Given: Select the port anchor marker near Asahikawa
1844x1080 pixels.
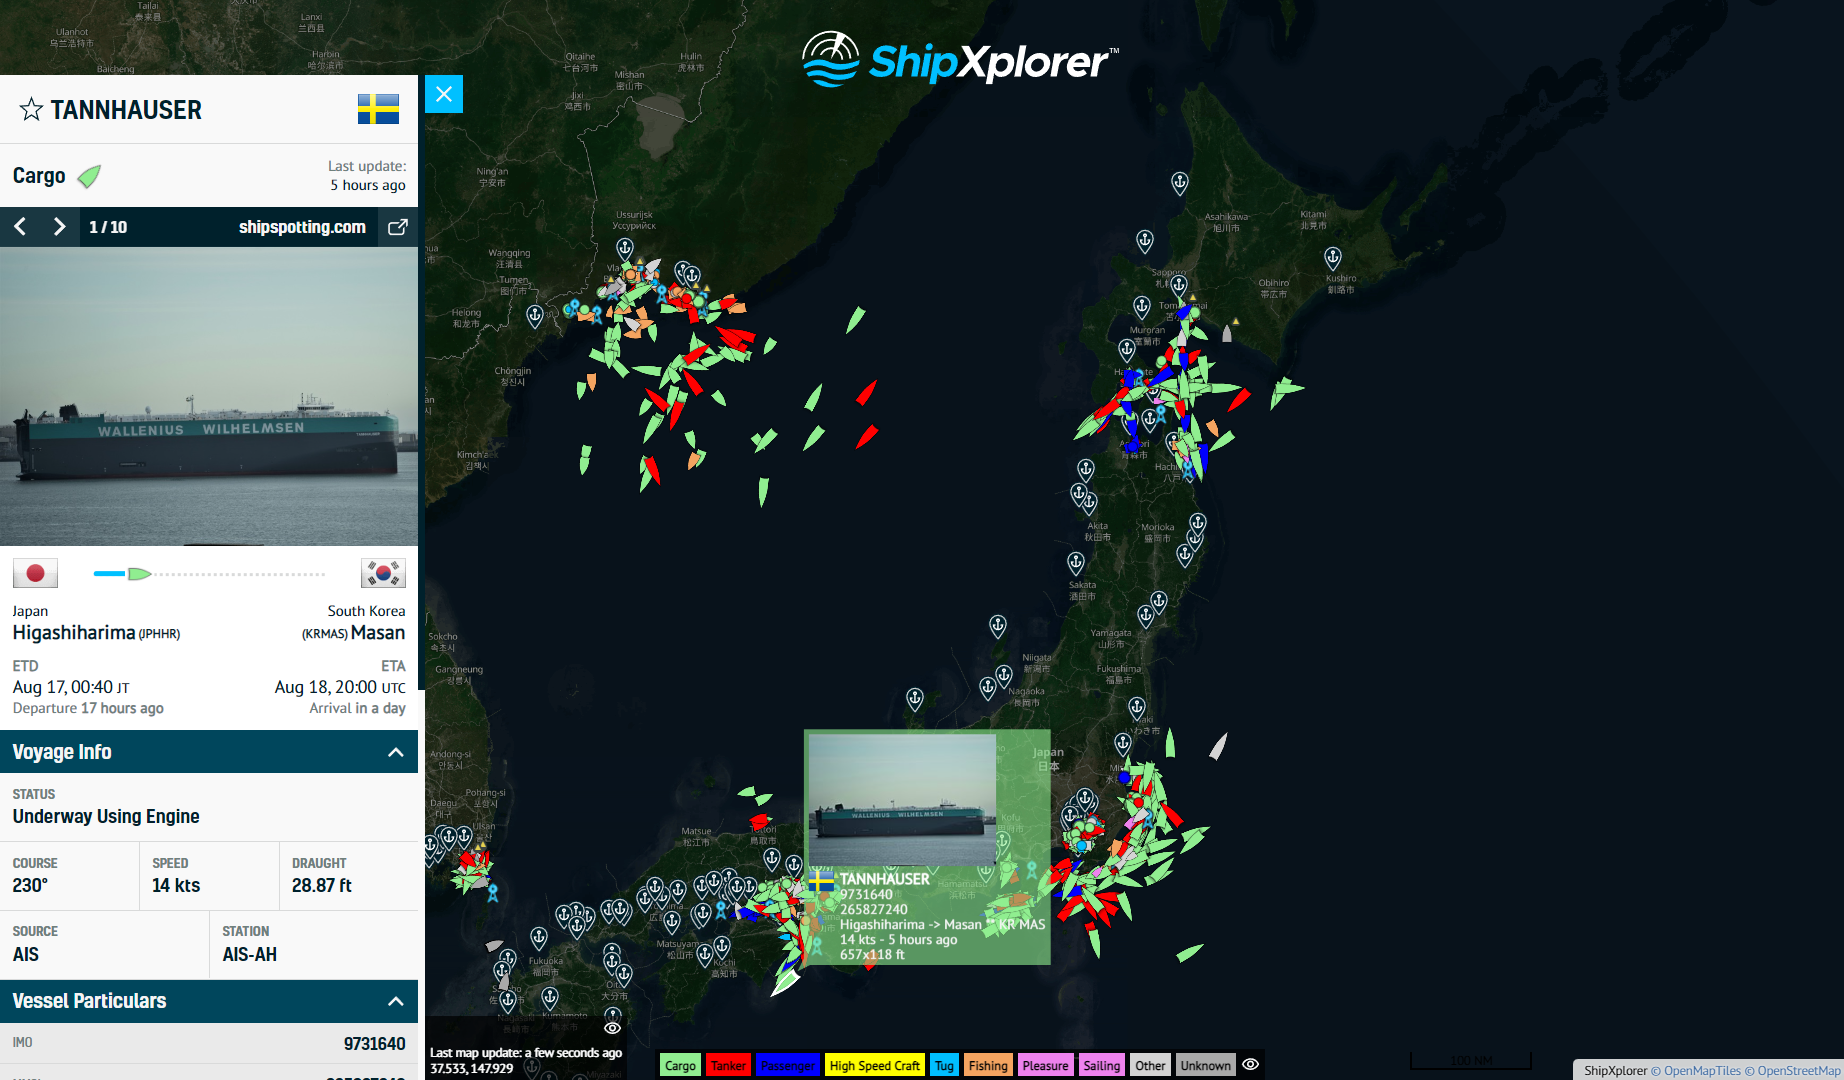Looking at the screenshot, I should (1180, 183).
